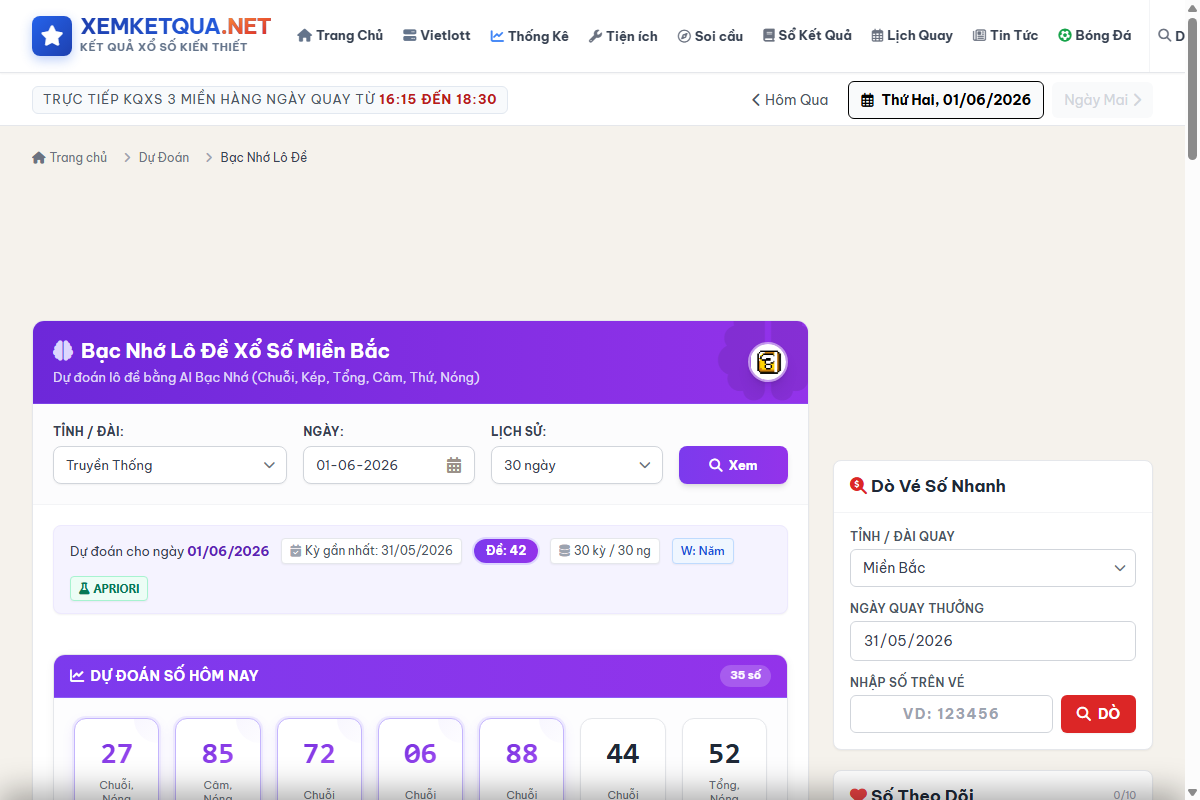Click the Dò Vé Số Nhanh search-dollar icon
1200x800 pixels.
(x=858, y=486)
